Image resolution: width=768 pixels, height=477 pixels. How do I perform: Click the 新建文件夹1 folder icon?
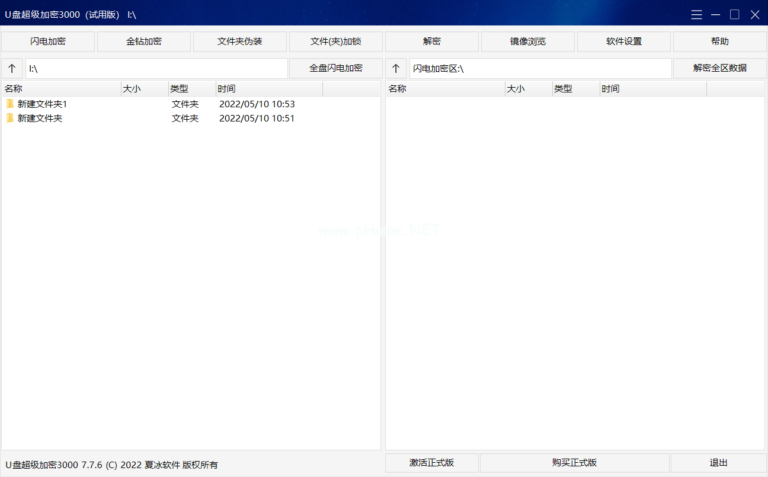click(10, 104)
